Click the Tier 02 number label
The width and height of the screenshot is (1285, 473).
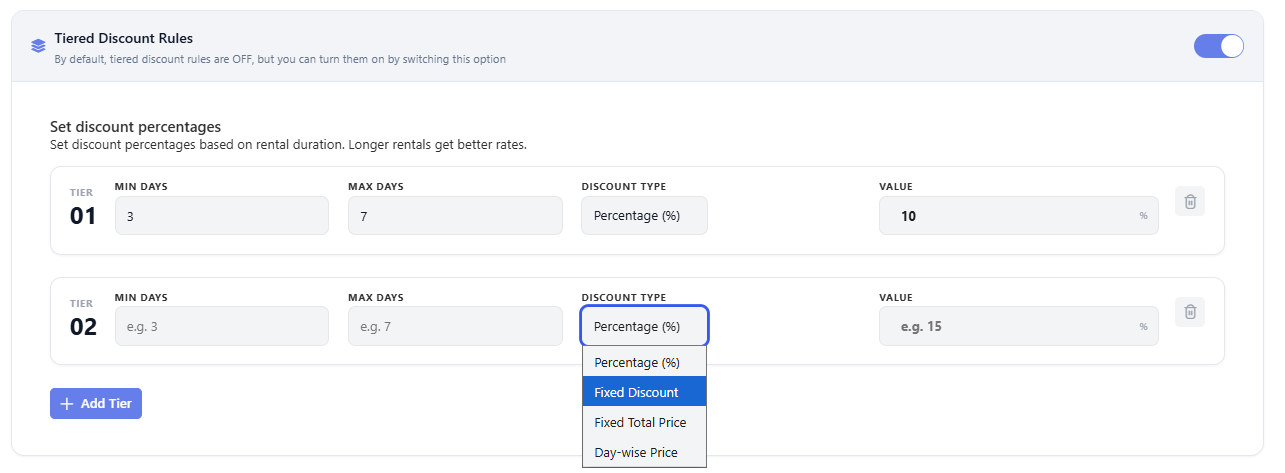click(83, 326)
